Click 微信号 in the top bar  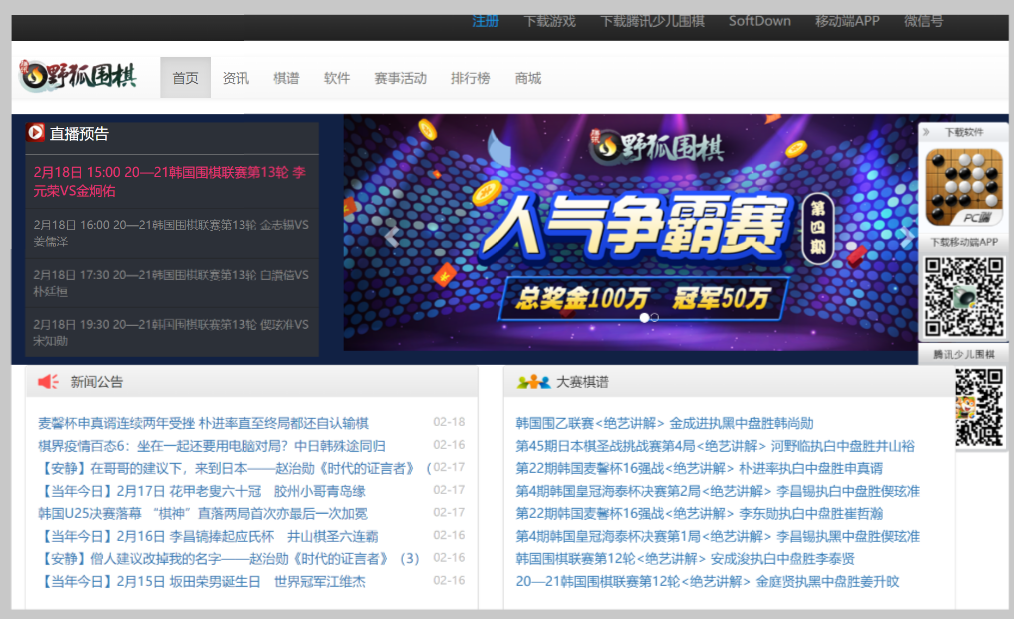[923, 21]
